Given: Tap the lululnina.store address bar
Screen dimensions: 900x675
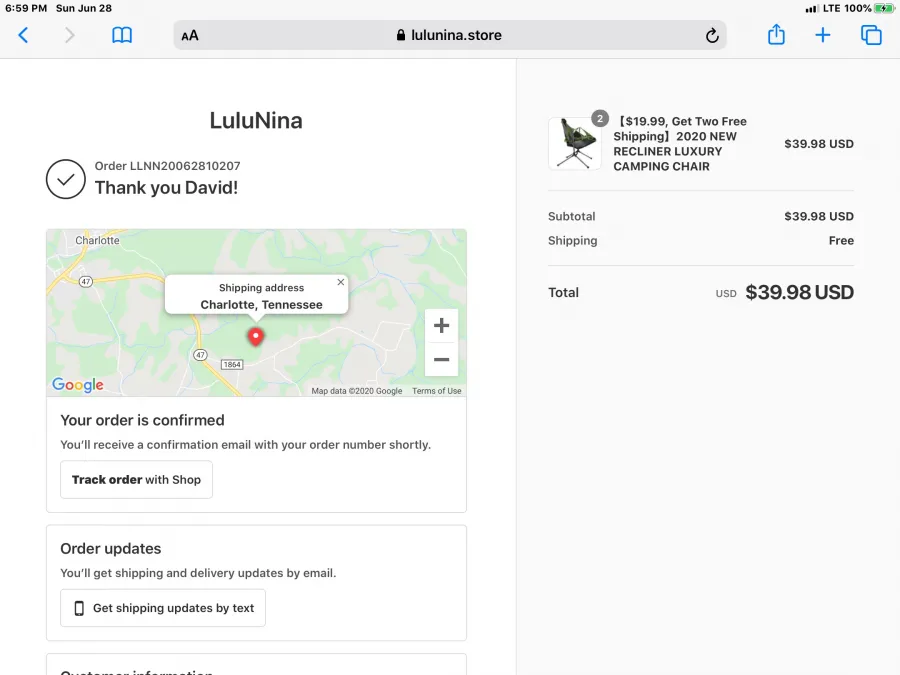Looking at the screenshot, I should (x=449, y=35).
